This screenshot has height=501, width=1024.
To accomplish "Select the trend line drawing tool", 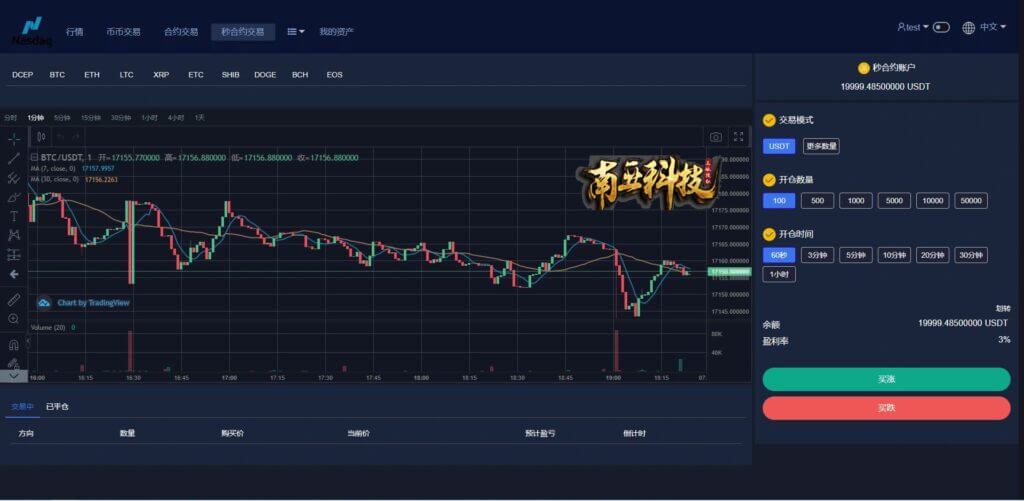I will [x=14, y=158].
